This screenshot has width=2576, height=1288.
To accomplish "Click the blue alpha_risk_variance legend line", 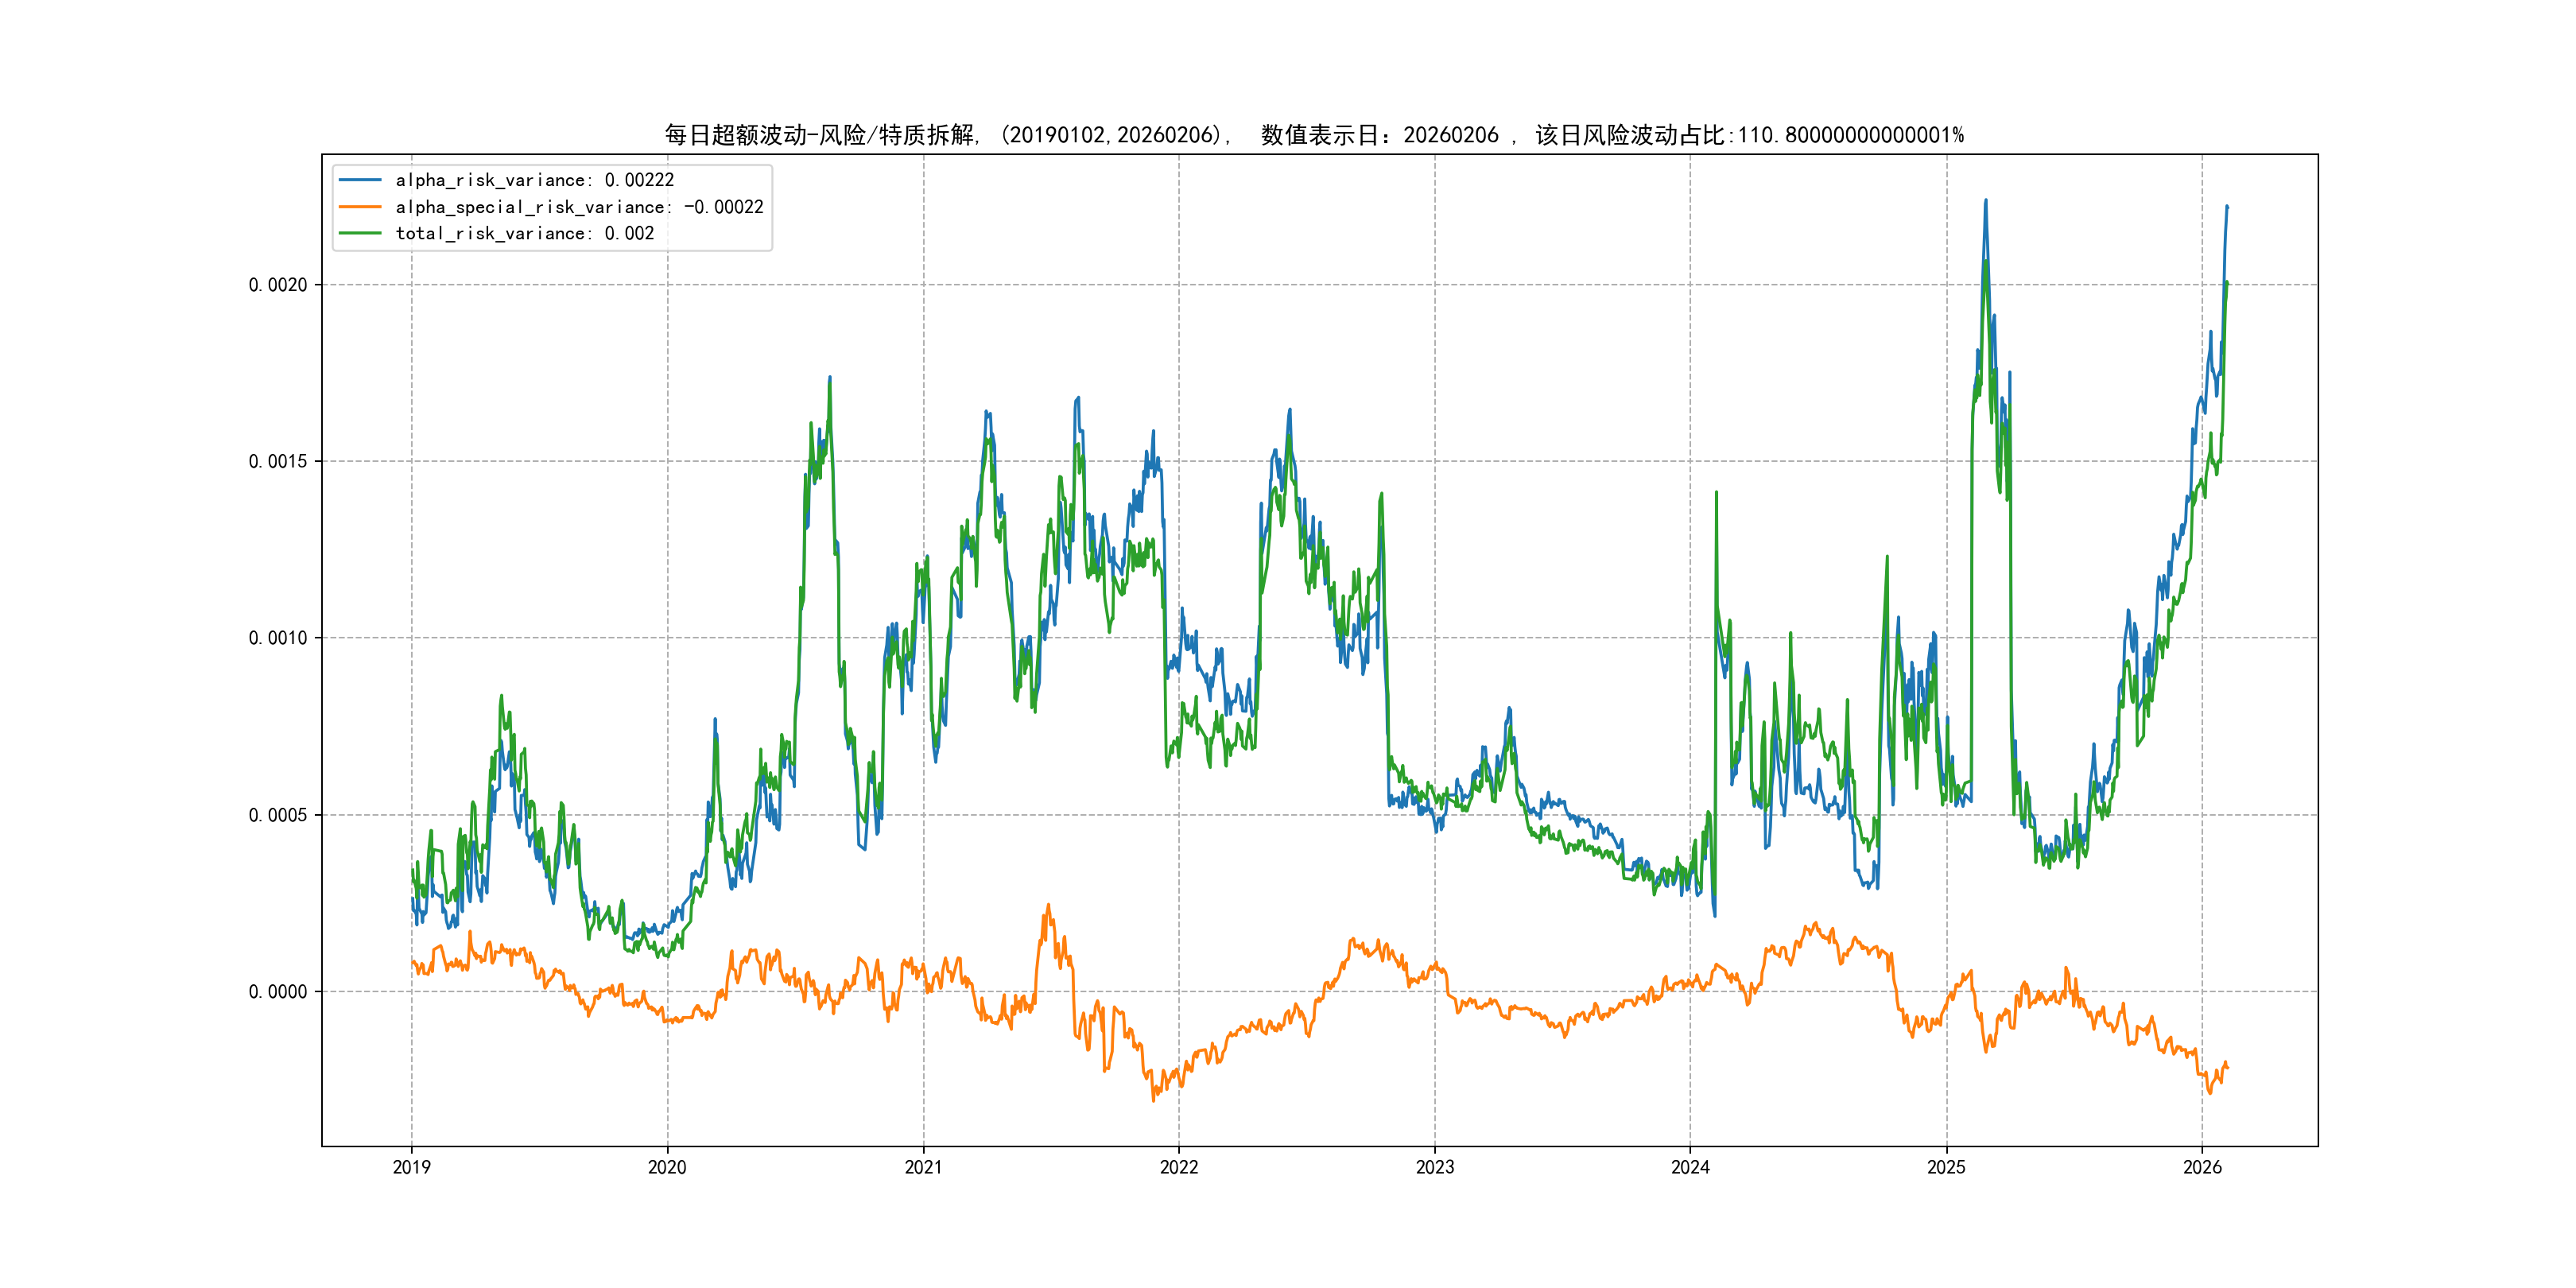I will 360,180.
